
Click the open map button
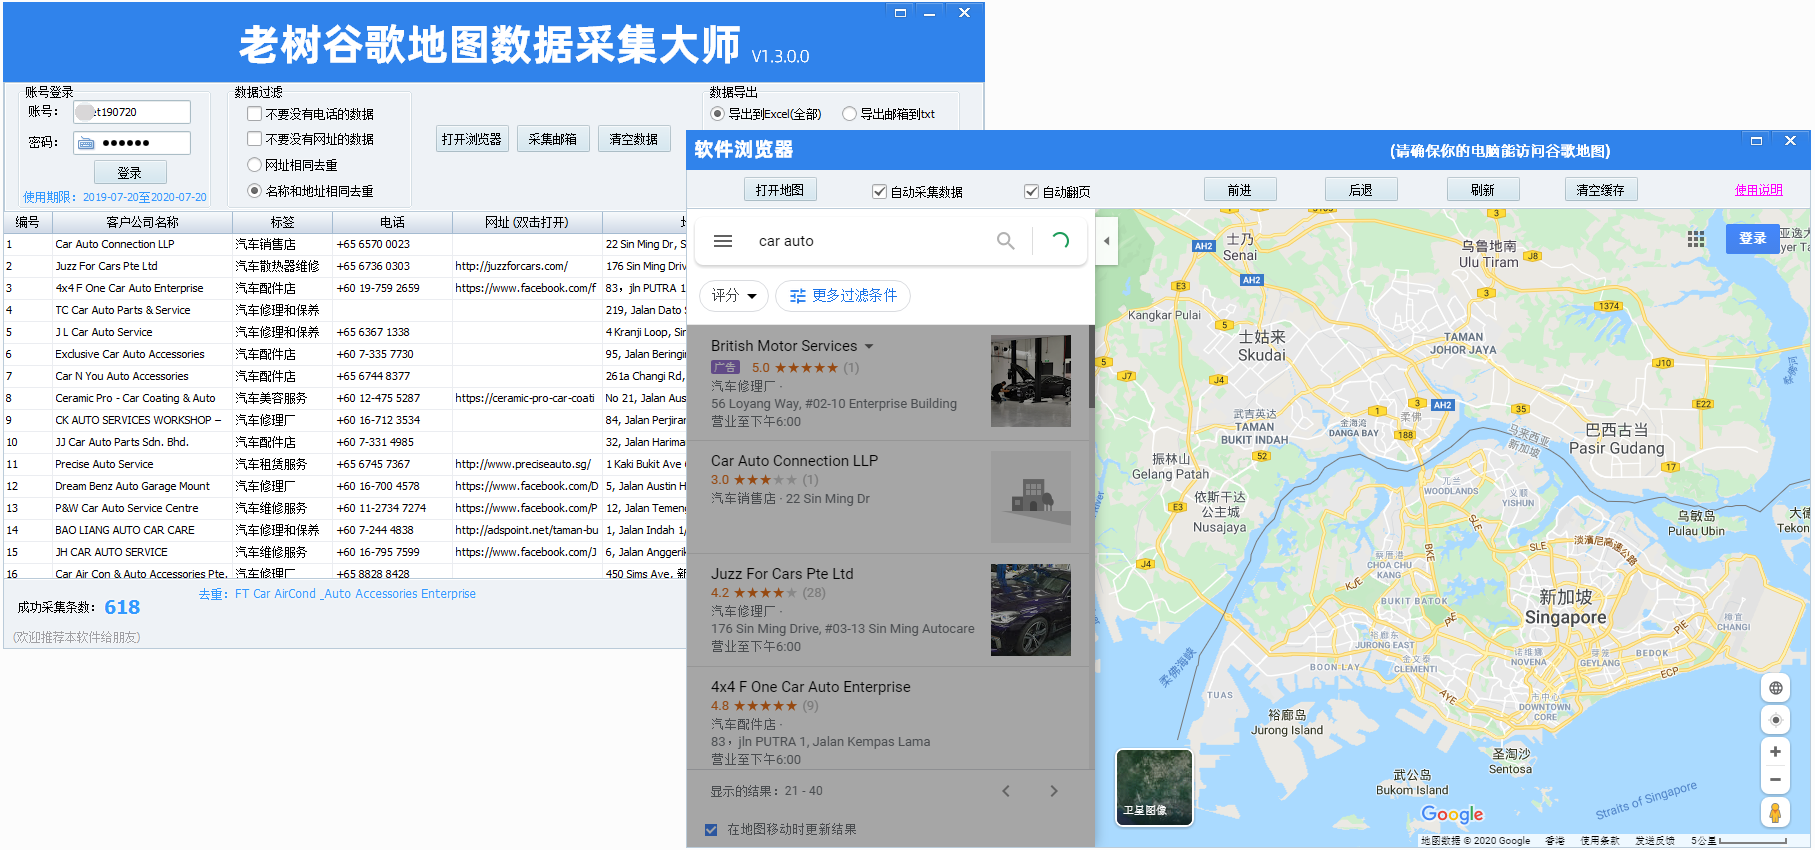coord(780,190)
